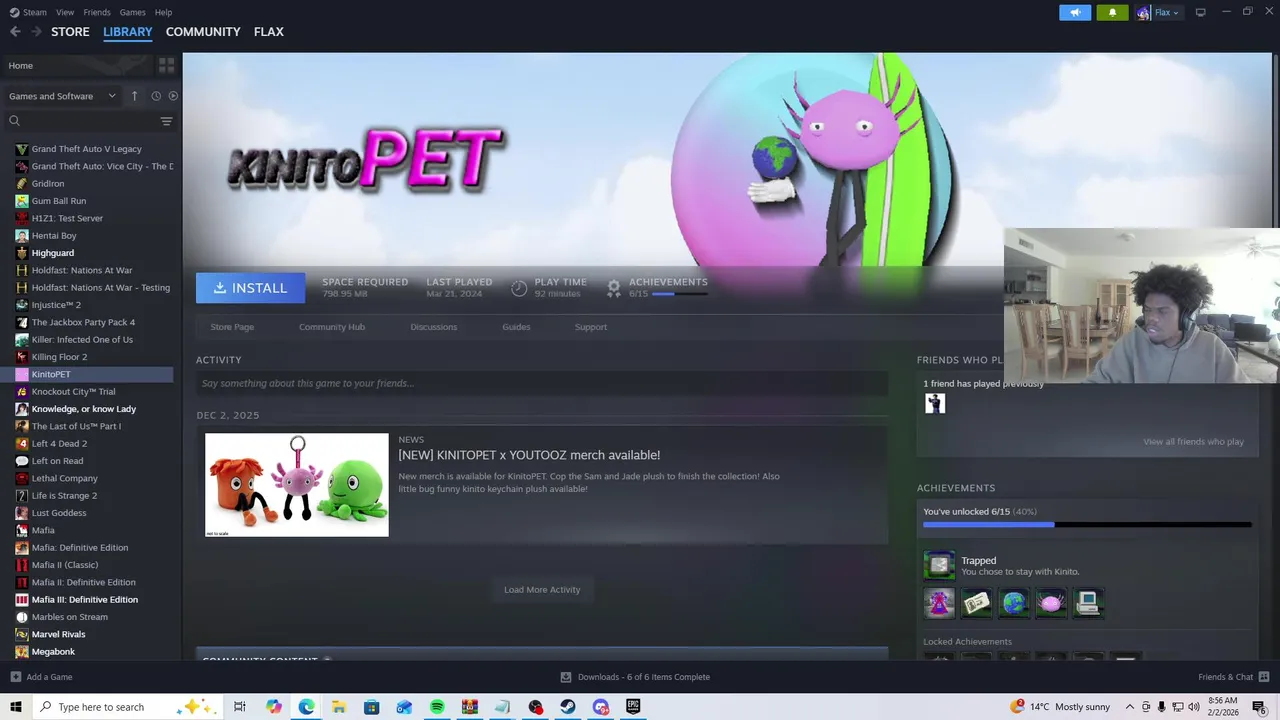The height and width of the screenshot is (720, 1280).
Task: Click the activity comment box
Action: coord(542,383)
